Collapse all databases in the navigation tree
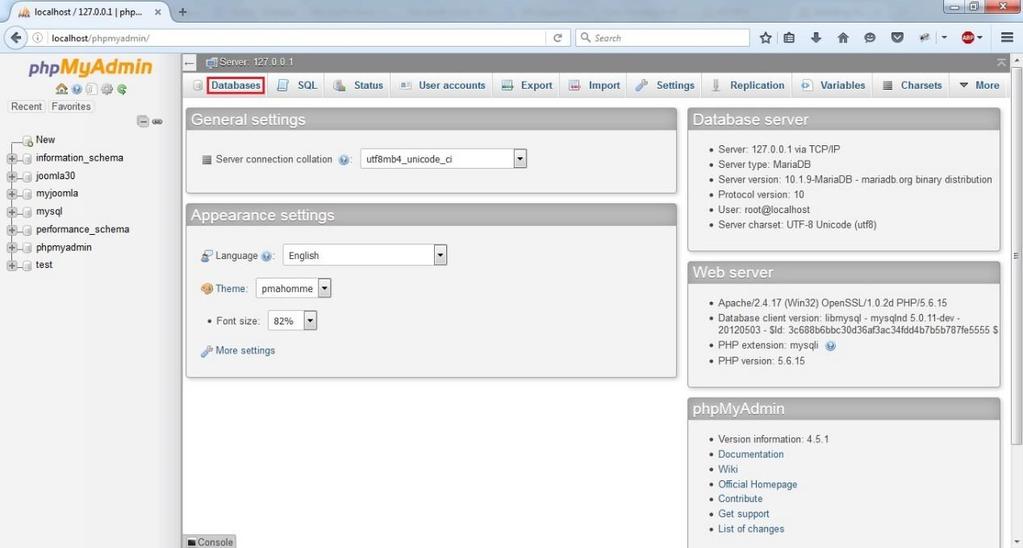Screen dimensions: 1023x548 (x=143, y=121)
